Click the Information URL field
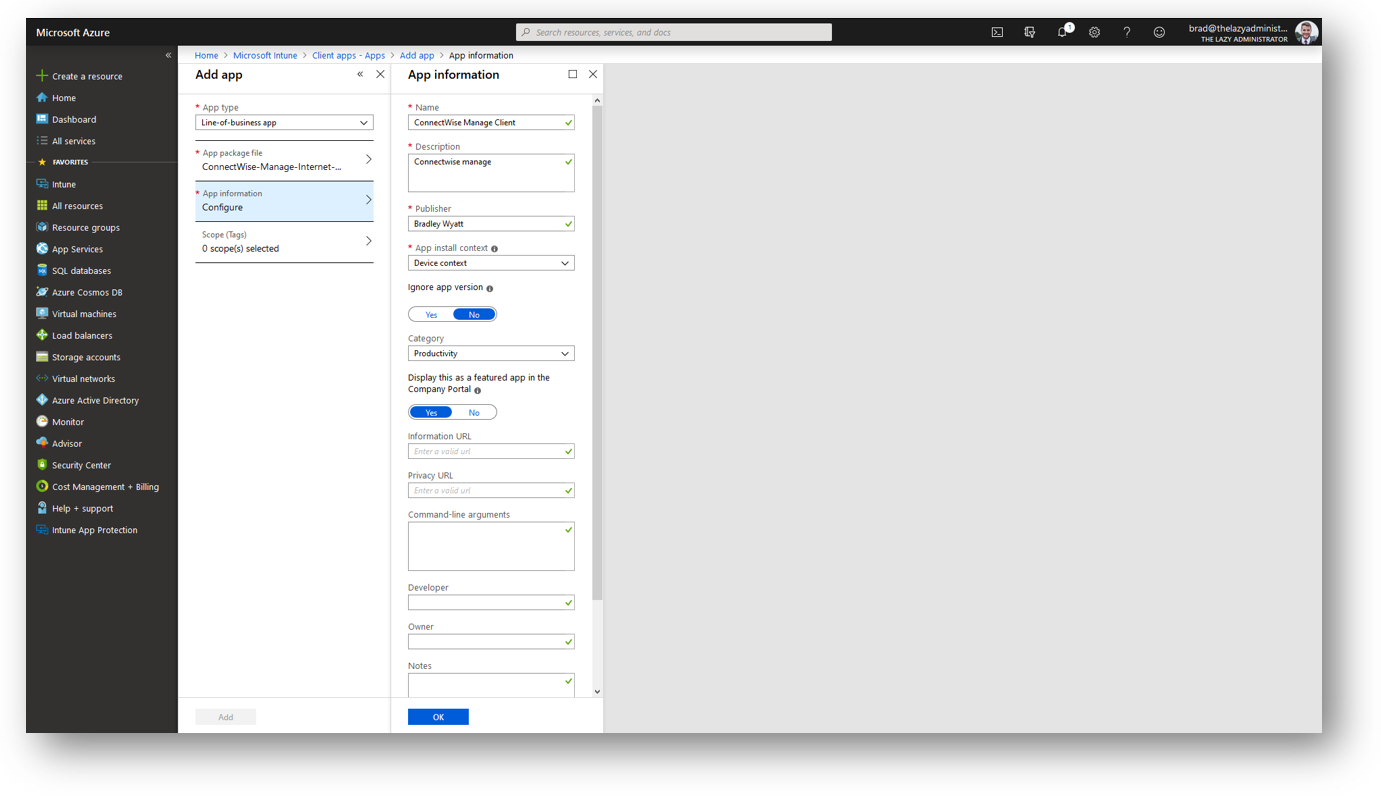The height and width of the screenshot is (797, 1381). coord(491,451)
